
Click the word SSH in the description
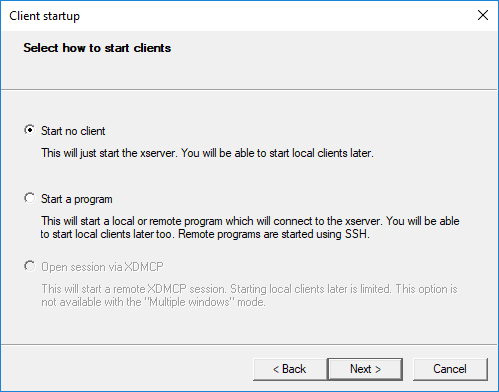point(357,234)
